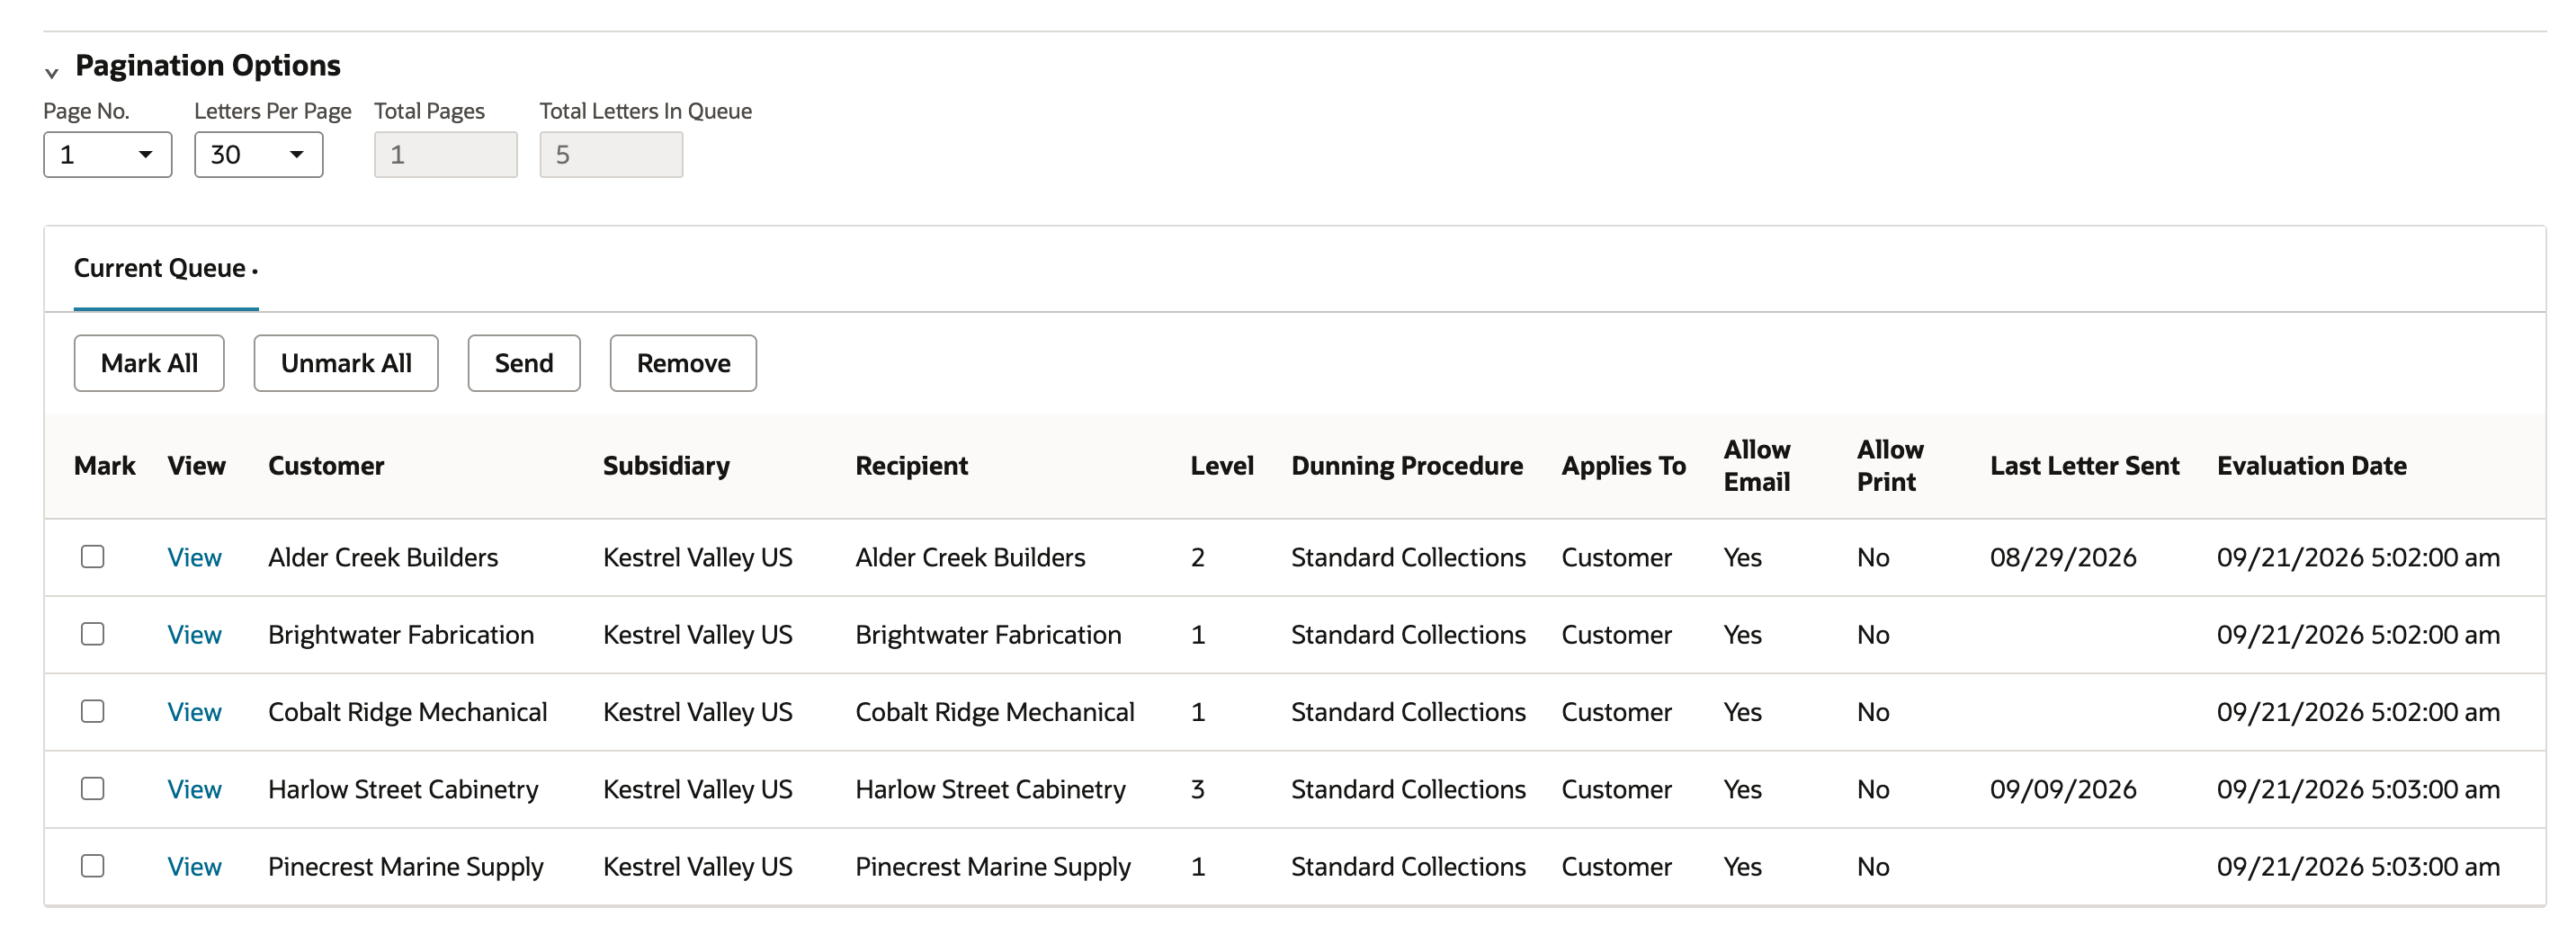Open the Letters Per Page dropdown

pos(259,155)
